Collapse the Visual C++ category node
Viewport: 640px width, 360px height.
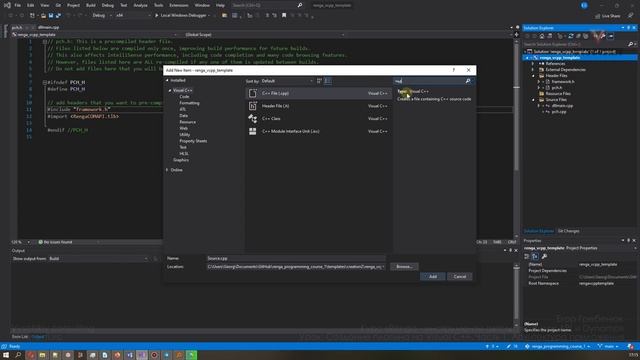170,90
